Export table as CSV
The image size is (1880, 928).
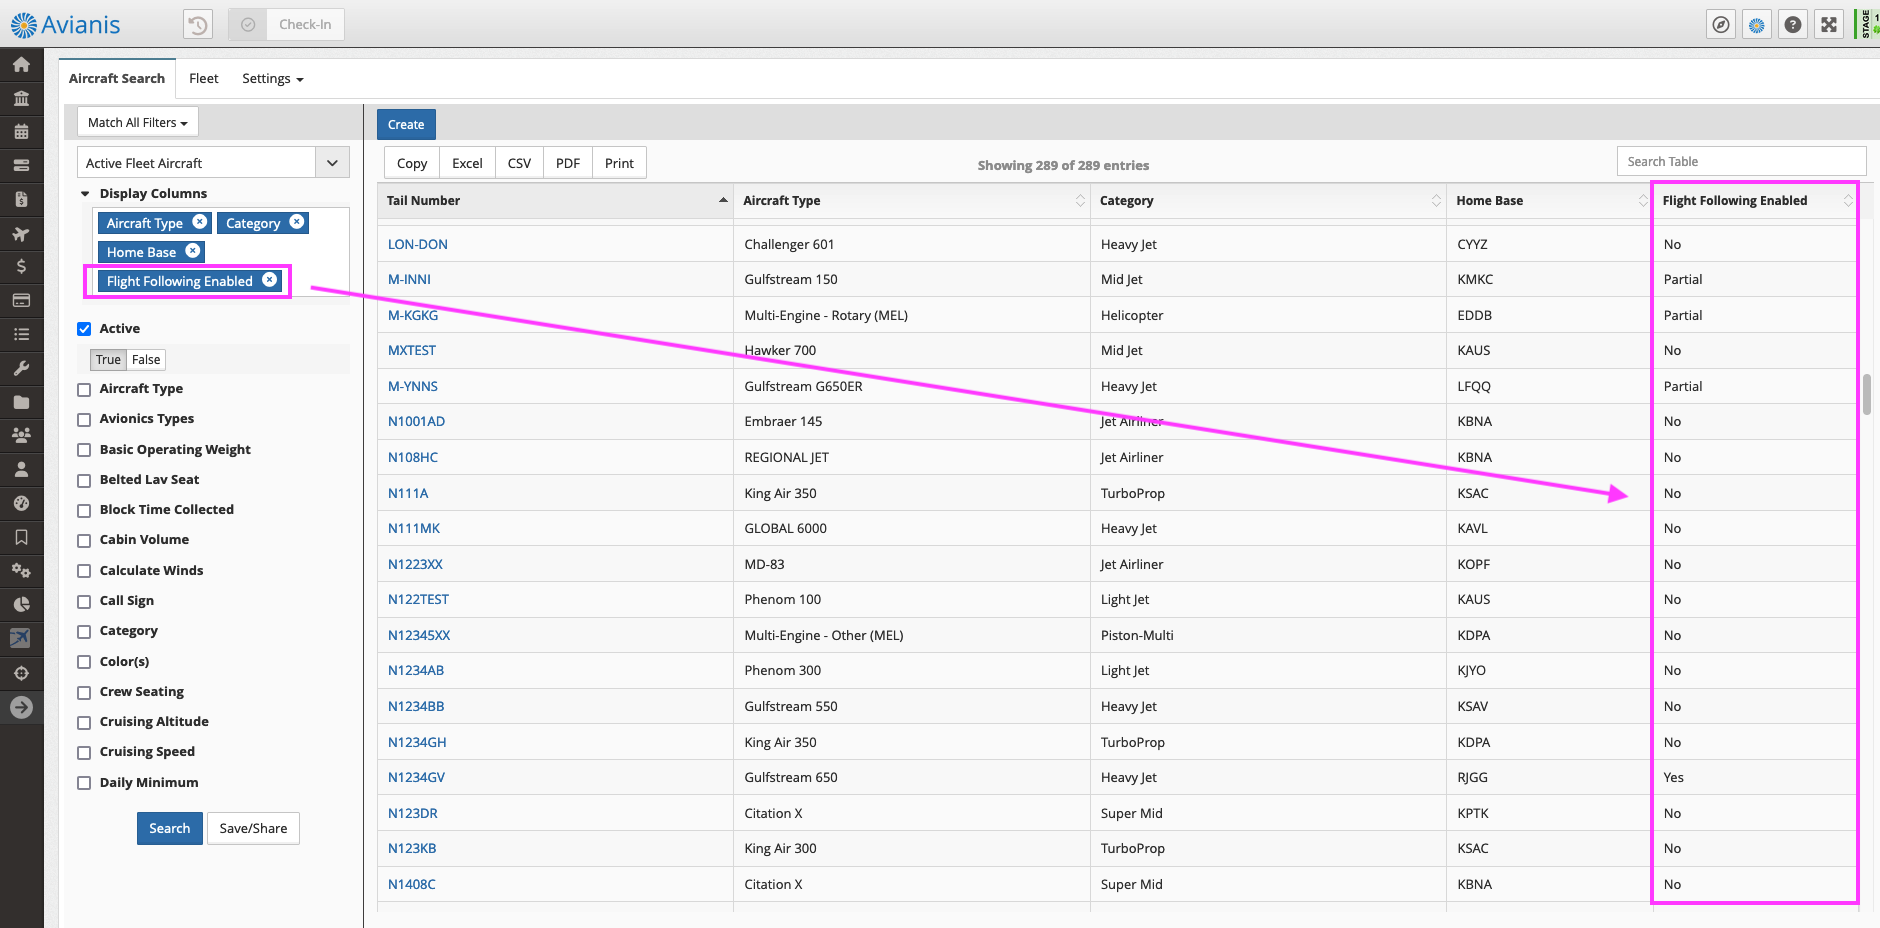point(519,163)
